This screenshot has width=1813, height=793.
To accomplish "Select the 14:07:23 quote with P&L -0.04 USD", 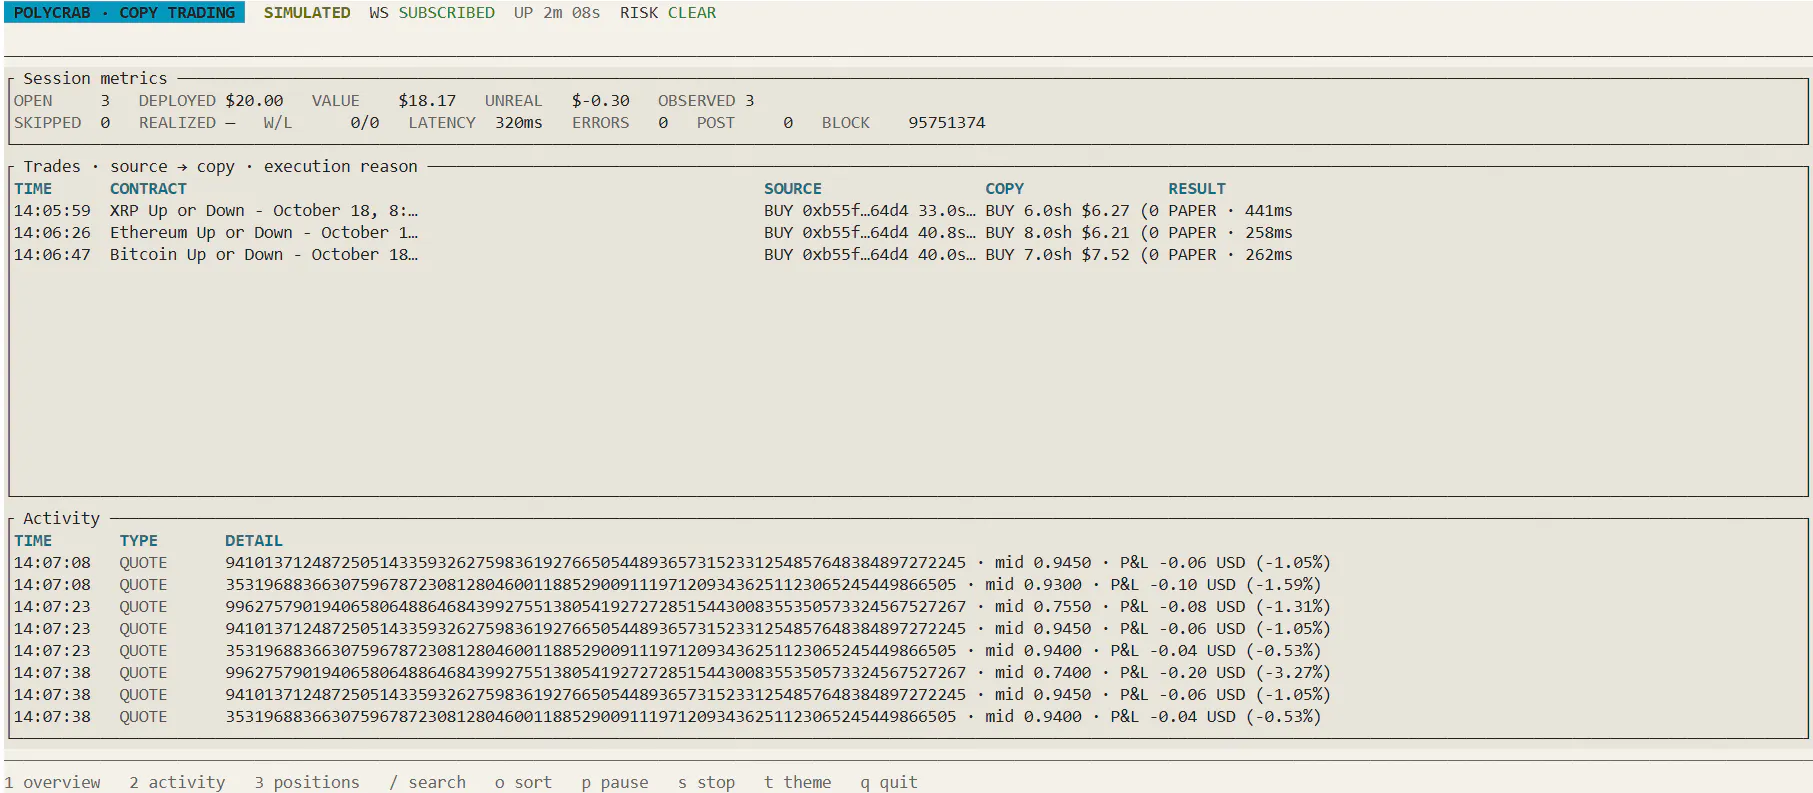I will (x=667, y=651).
